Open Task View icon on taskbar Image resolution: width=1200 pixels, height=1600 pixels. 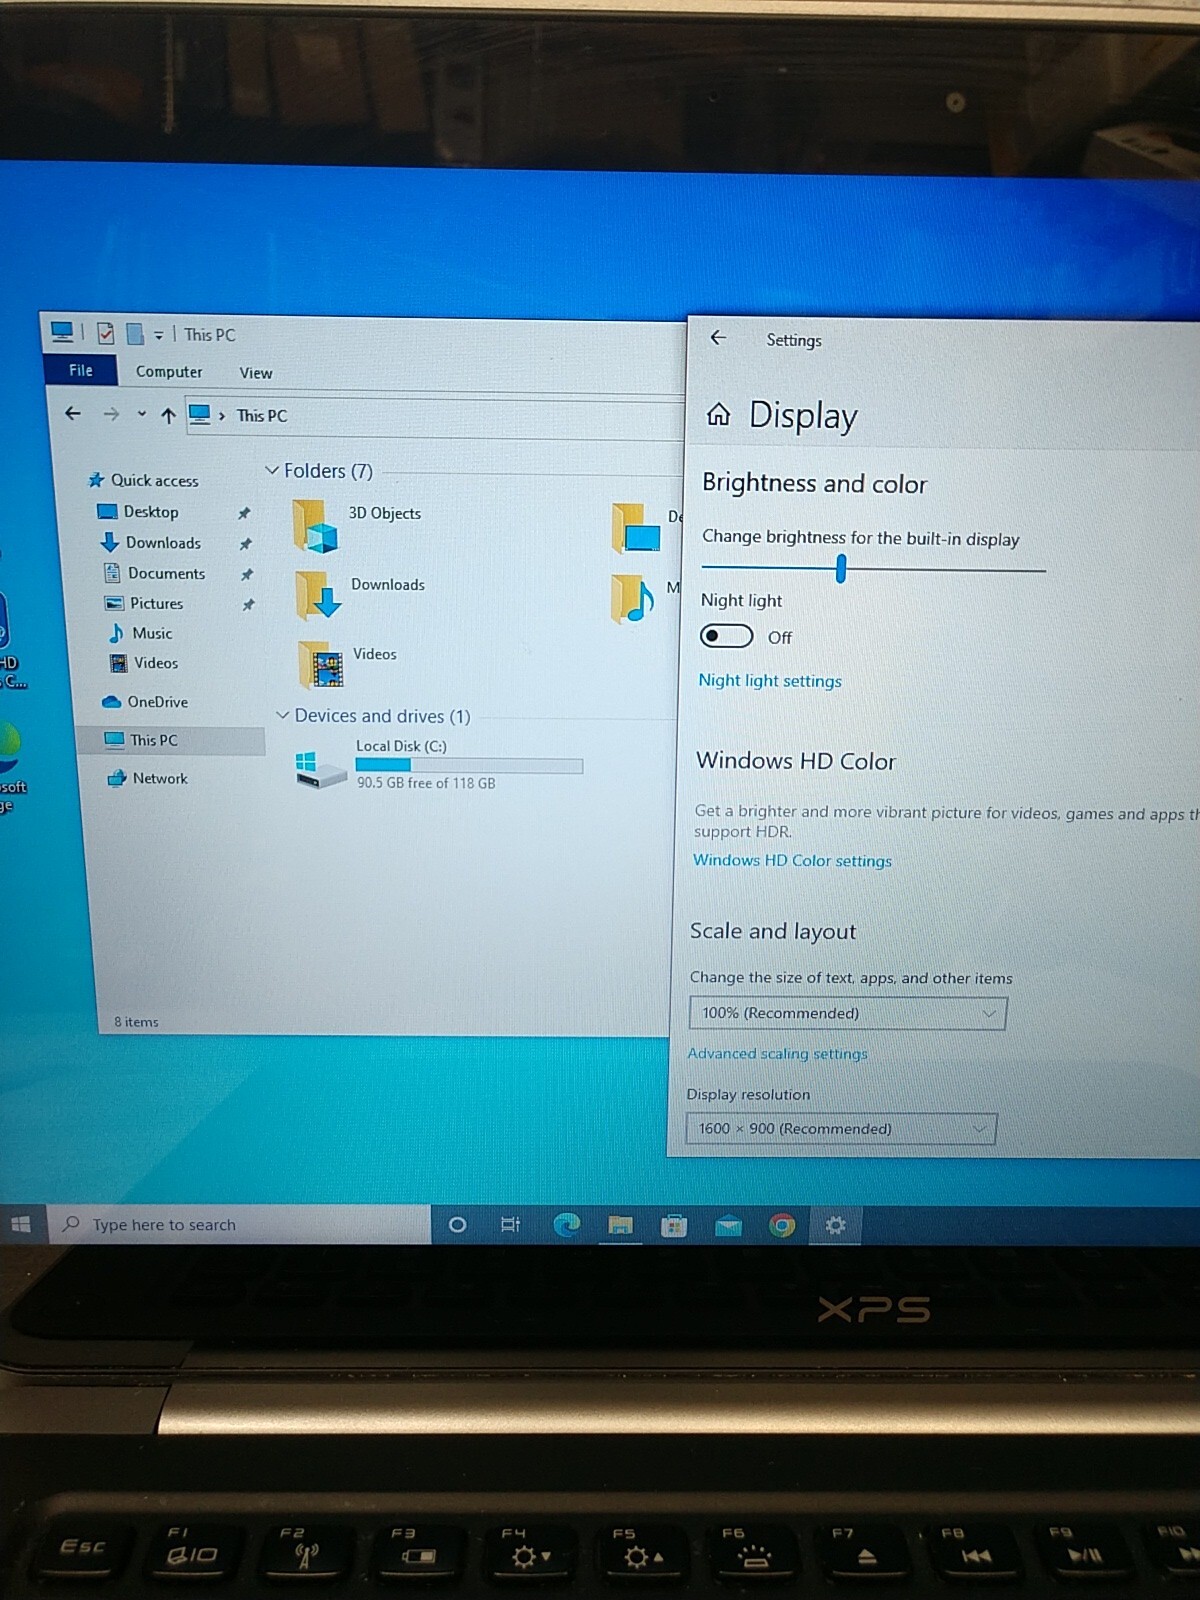pyautogui.click(x=510, y=1225)
